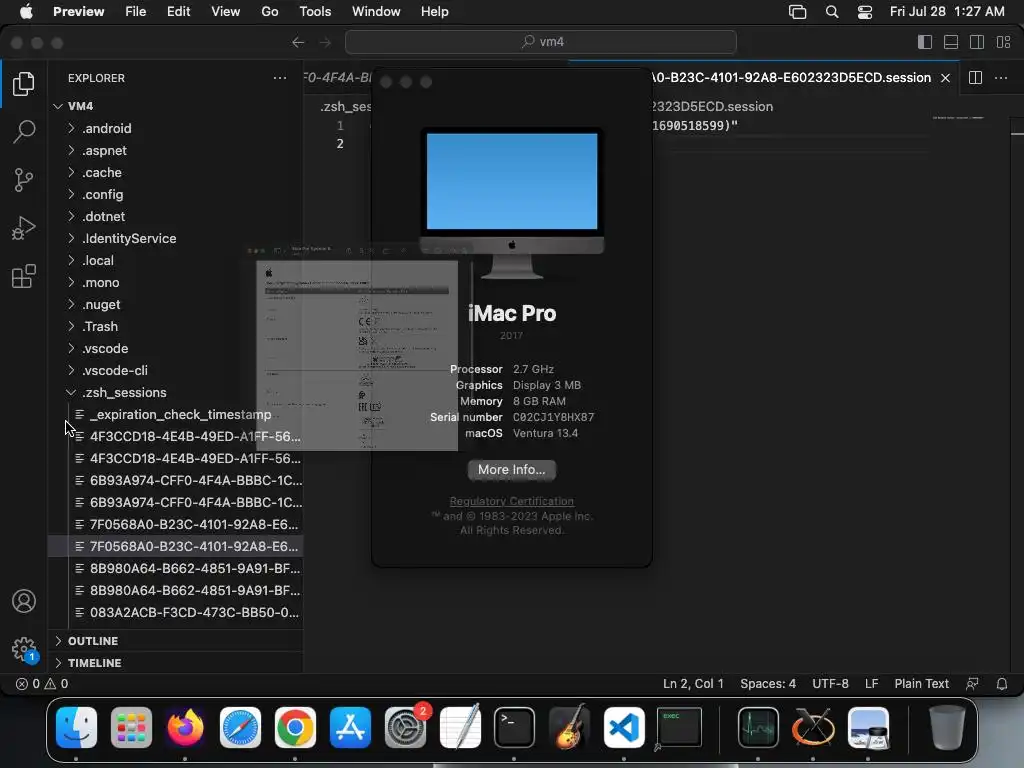
Task: Click the Explorer more actions ellipsis
Action: [280, 78]
